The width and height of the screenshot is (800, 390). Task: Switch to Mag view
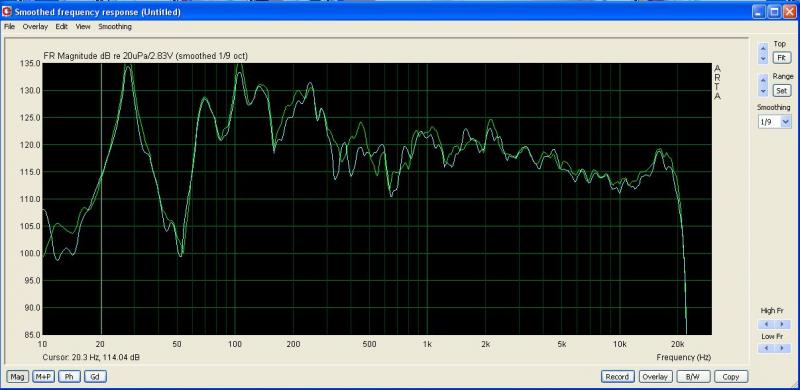(x=17, y=377)
